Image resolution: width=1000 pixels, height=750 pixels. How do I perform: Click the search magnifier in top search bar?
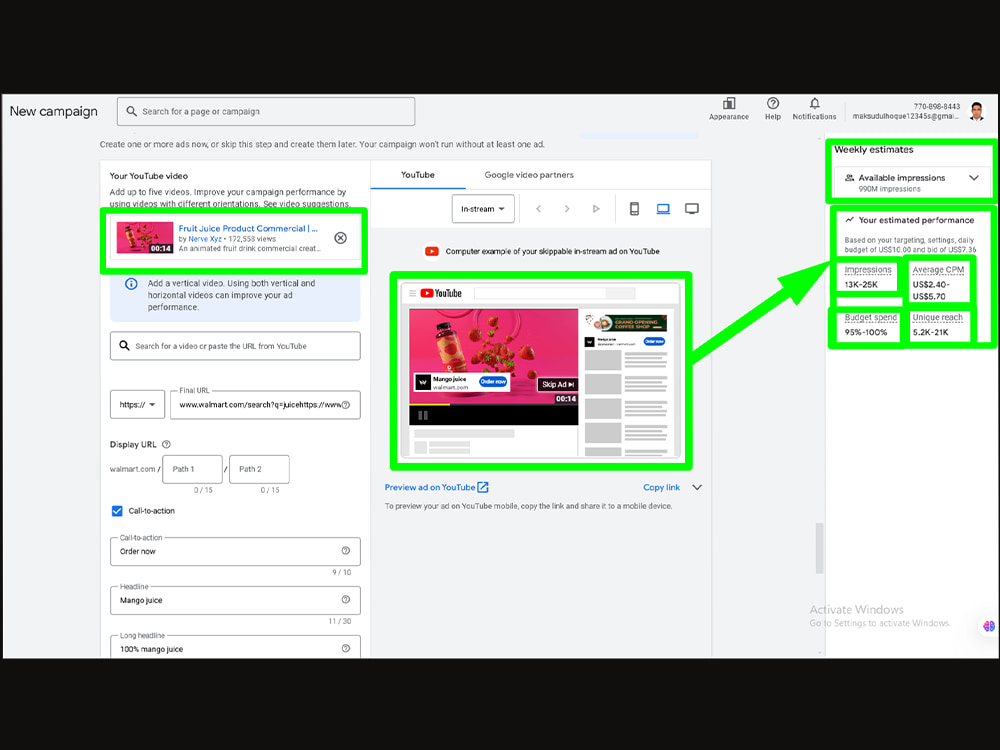(131, 111)
